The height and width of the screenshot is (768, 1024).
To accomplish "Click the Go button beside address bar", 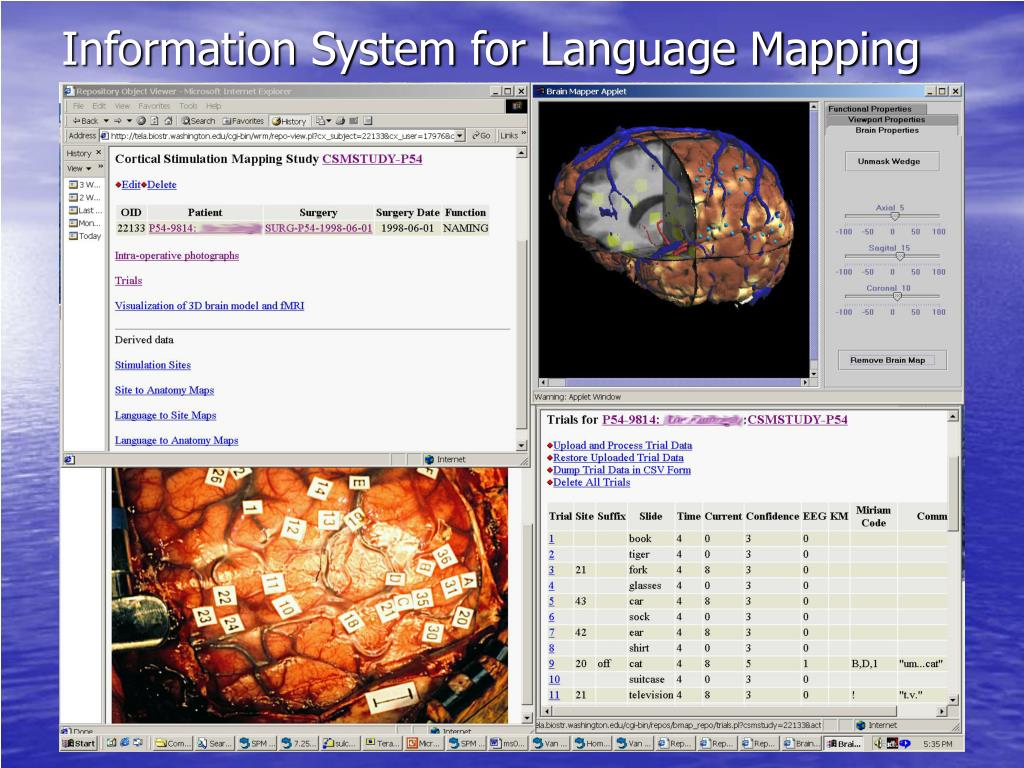I will point(481,136).
